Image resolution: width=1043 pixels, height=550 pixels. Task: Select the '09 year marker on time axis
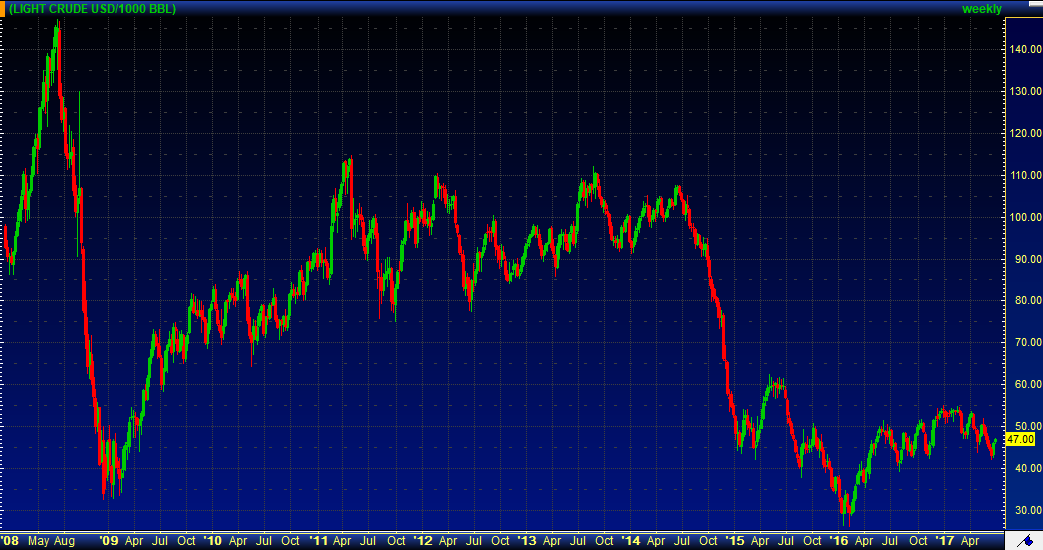(x=109, y=541)
